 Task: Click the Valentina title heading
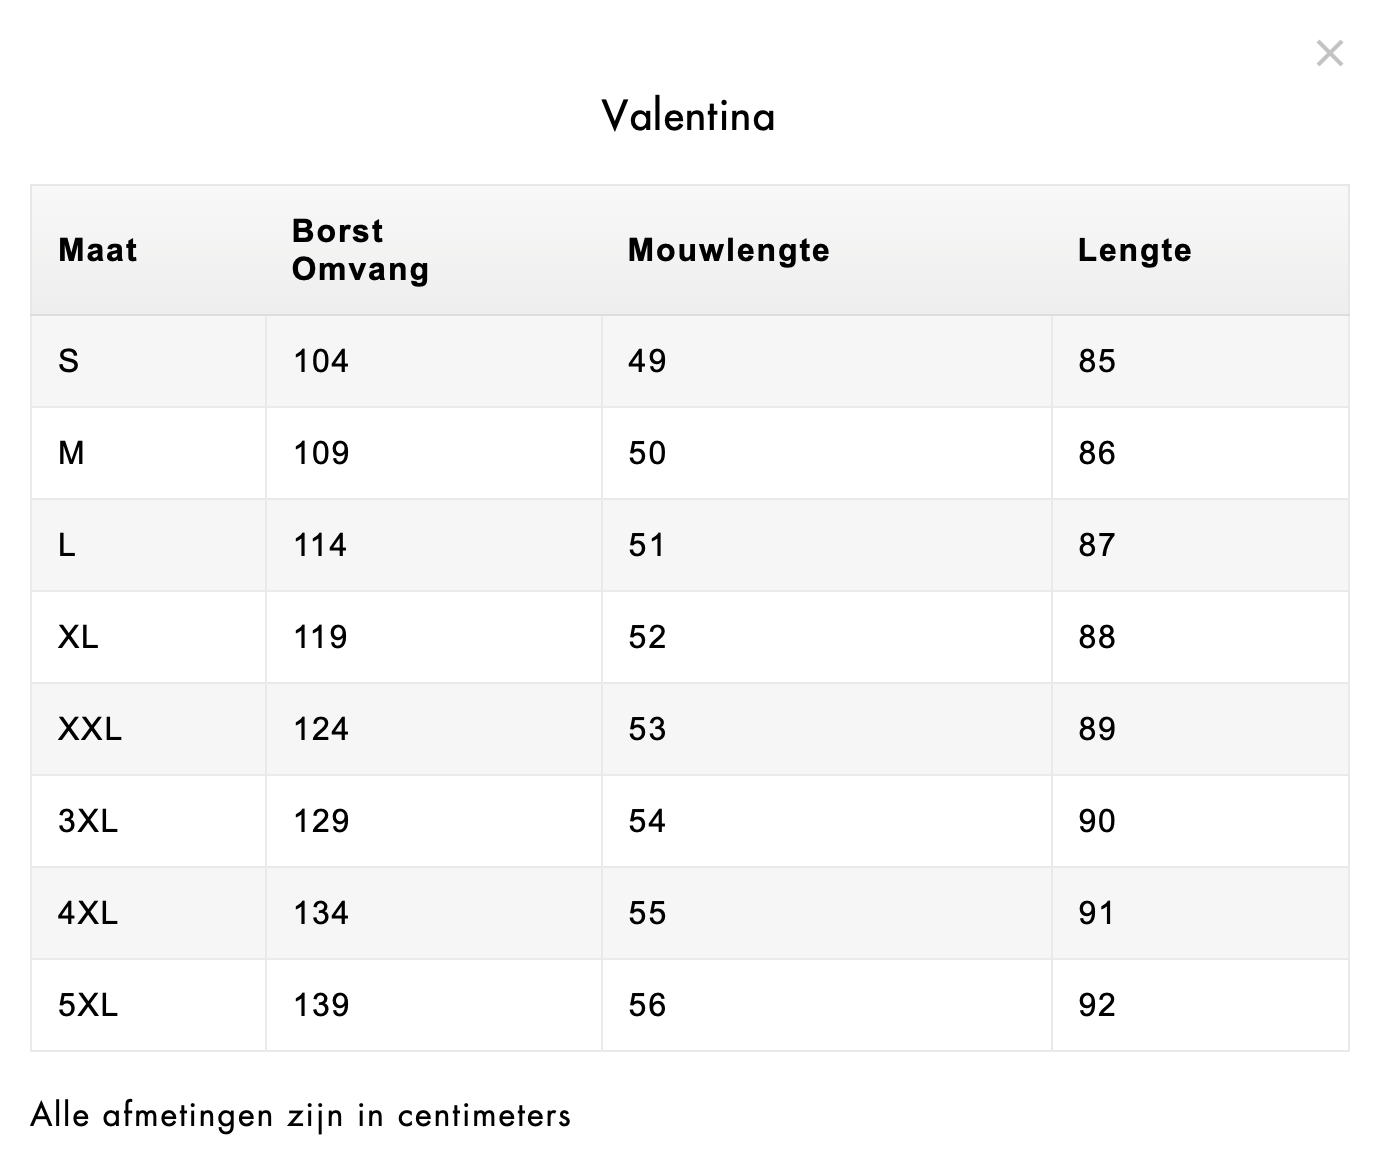(x=689, y=116)
